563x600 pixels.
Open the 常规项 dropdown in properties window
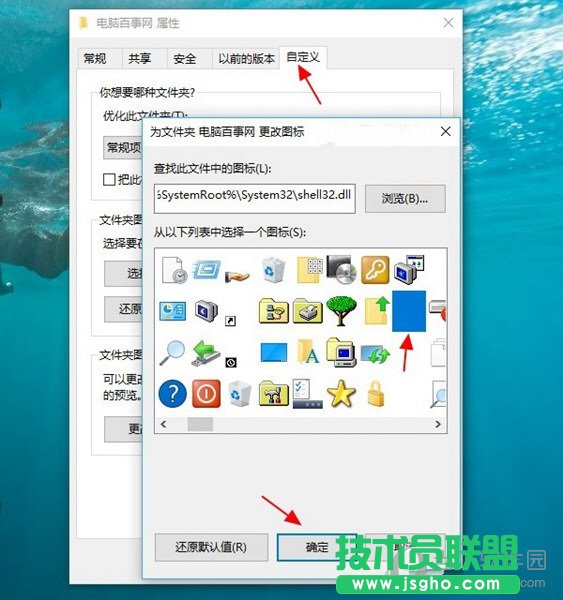(123, 148)
